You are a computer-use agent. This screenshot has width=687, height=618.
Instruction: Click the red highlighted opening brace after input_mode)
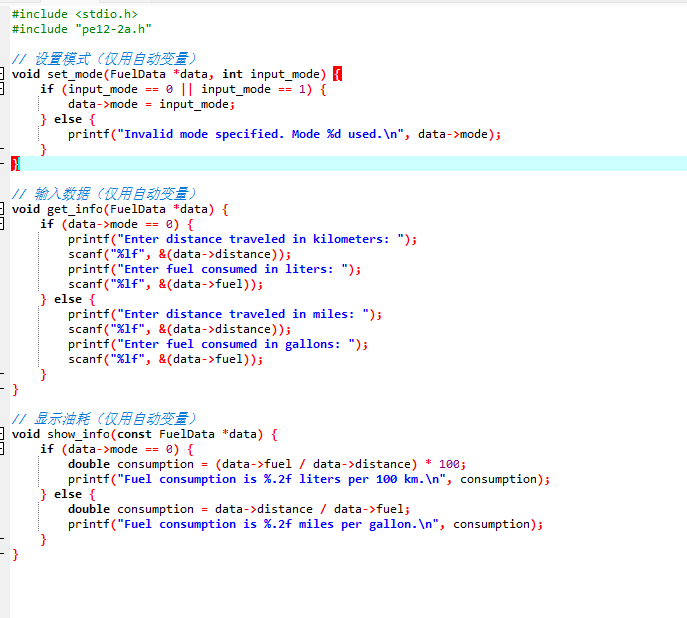tap(337, 74)
